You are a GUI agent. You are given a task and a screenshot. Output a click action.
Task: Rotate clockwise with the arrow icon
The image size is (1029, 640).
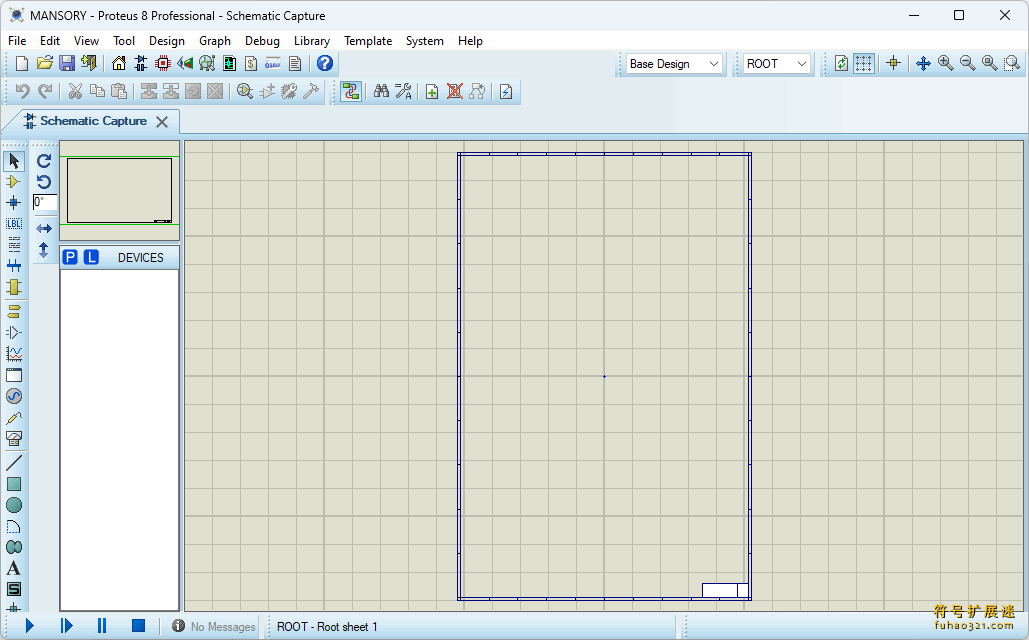[x=44, y=161]
